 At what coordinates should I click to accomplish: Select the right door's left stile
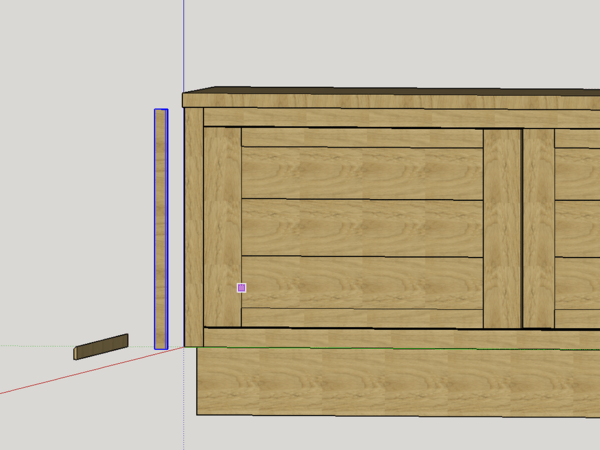click(539, 228)
